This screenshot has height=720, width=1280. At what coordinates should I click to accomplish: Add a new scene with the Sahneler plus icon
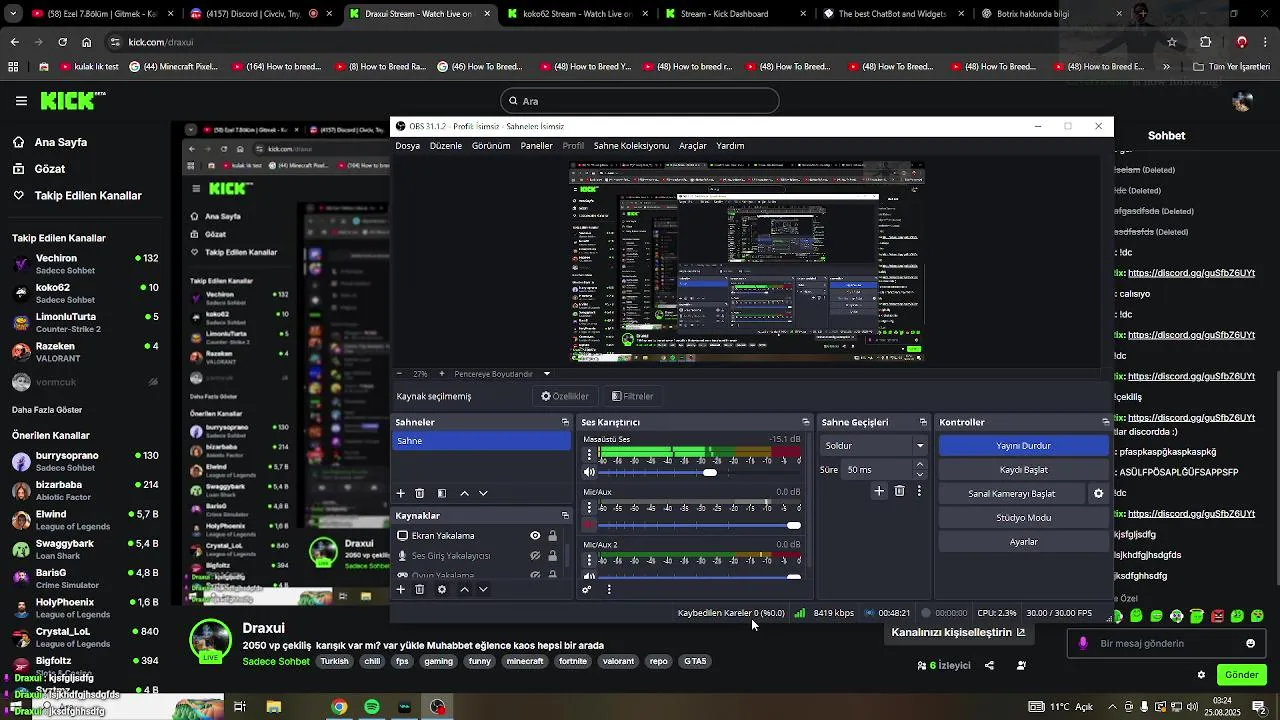[x=401, y=493]
